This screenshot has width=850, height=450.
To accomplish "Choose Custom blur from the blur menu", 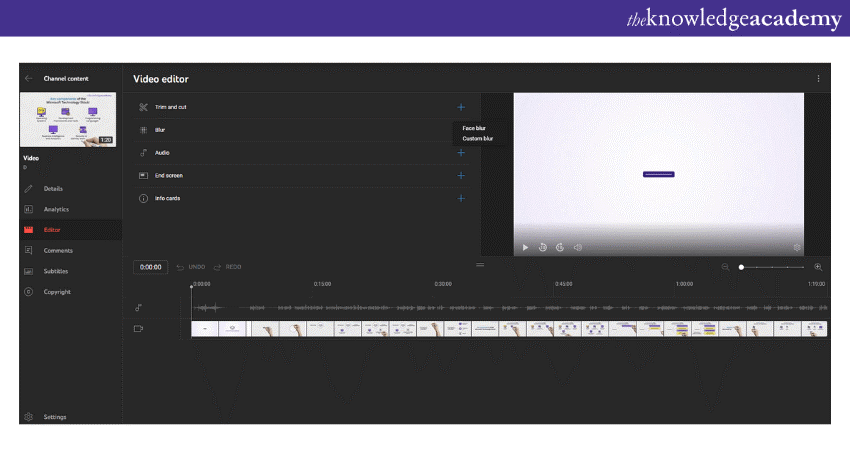I will (477, 139).
